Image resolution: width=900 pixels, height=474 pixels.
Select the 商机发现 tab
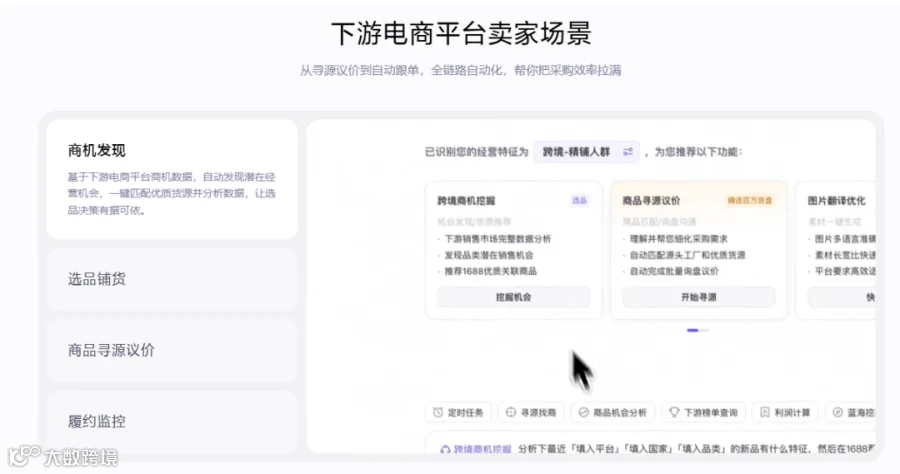172,179
